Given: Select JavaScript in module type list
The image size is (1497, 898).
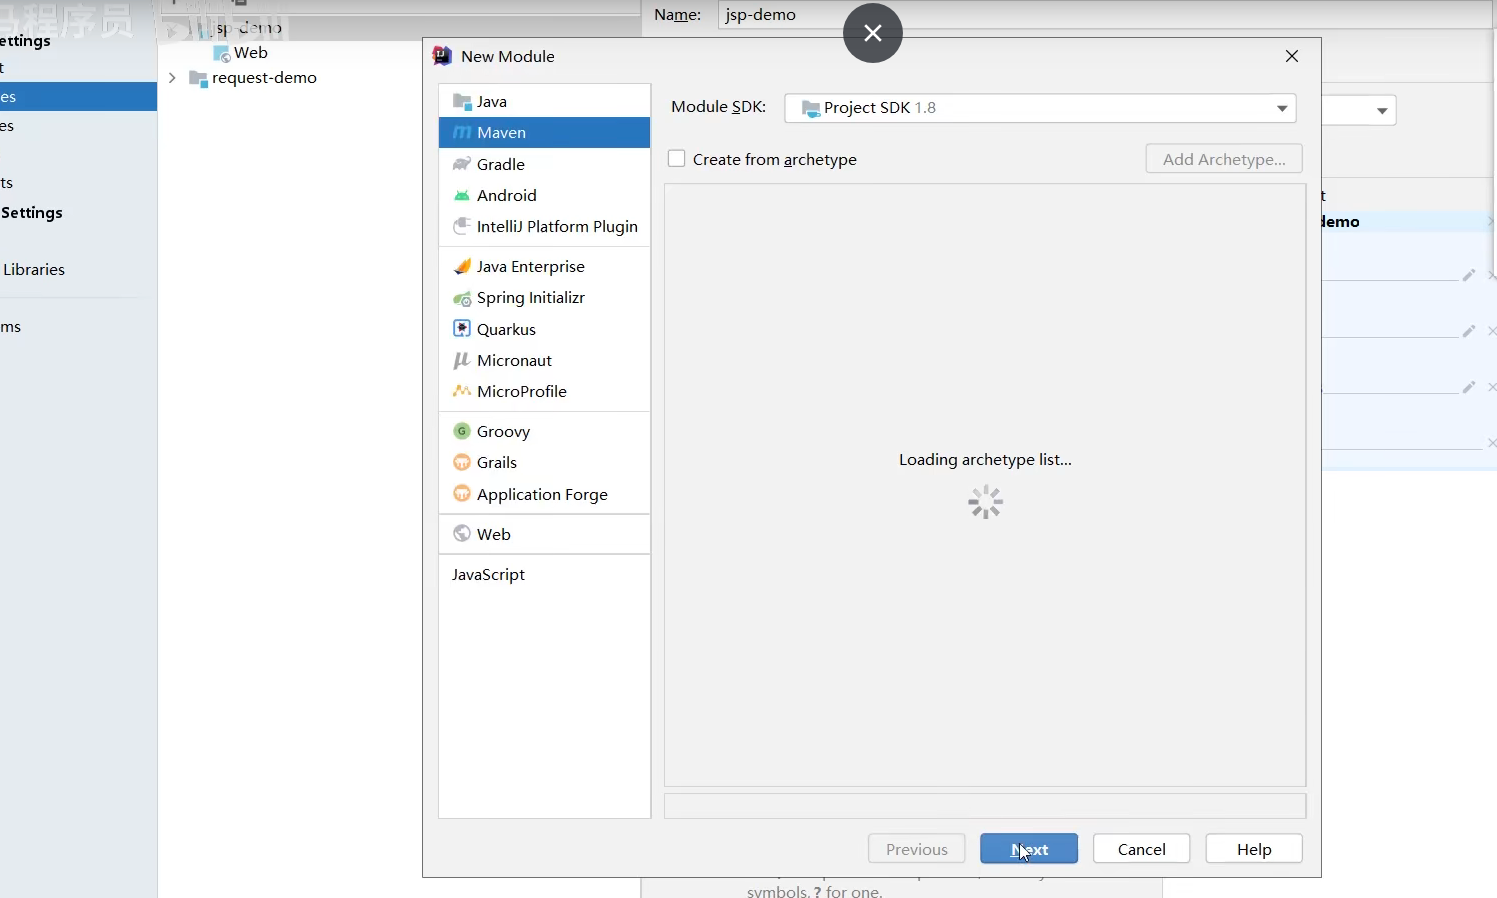Looking at the screenshot, I should coord(488,574).
